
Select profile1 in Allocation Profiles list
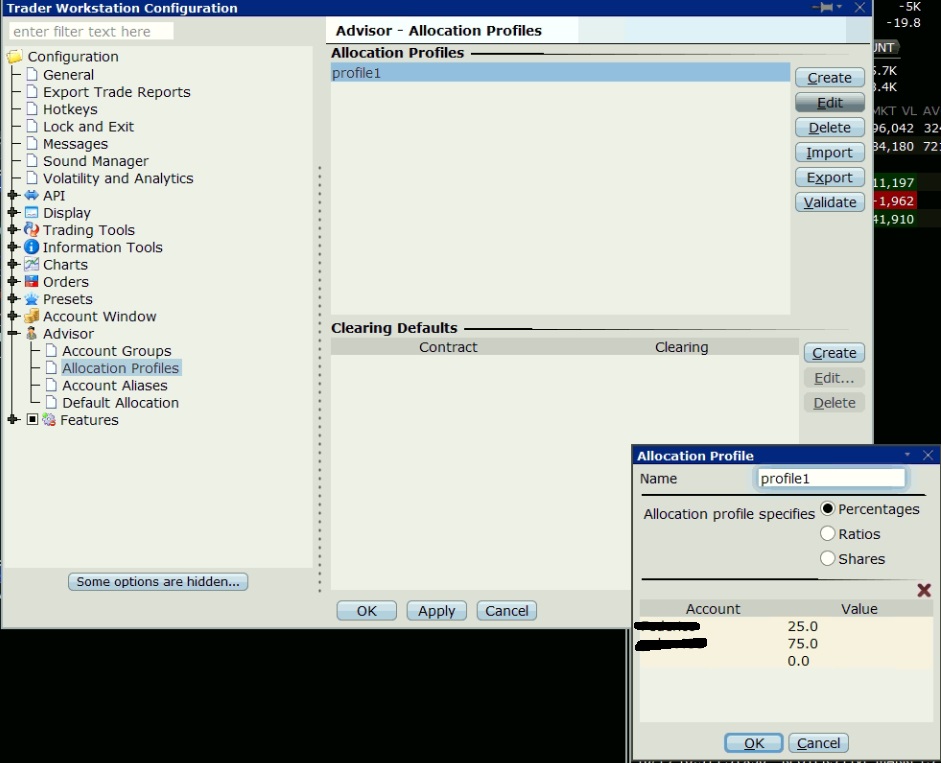[x=560, y=73]
